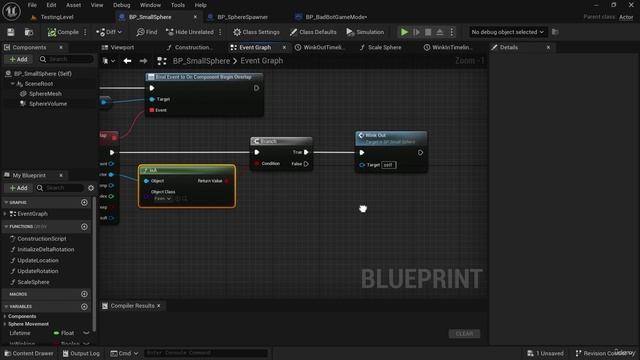Open the Edit menu
Image resolution: width=640 pixels, height=360 pixels.
click(51, 5)
